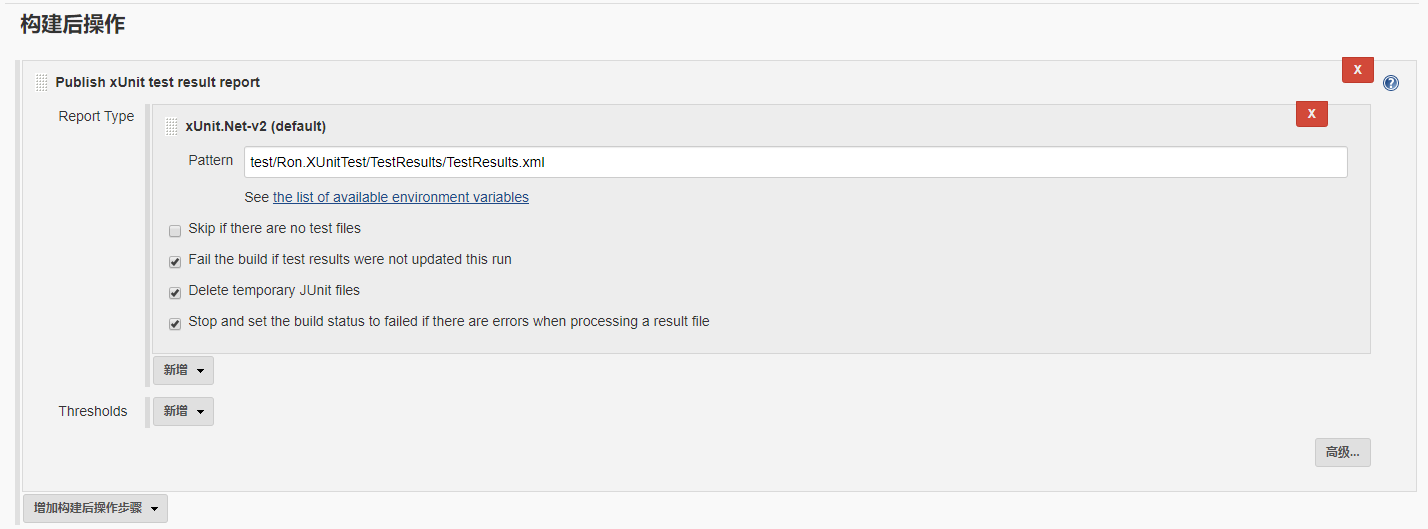Viewport: 1428px width, 529px height.
Task: Click the 构建后操作 section heading
Action: click(72, 25)
